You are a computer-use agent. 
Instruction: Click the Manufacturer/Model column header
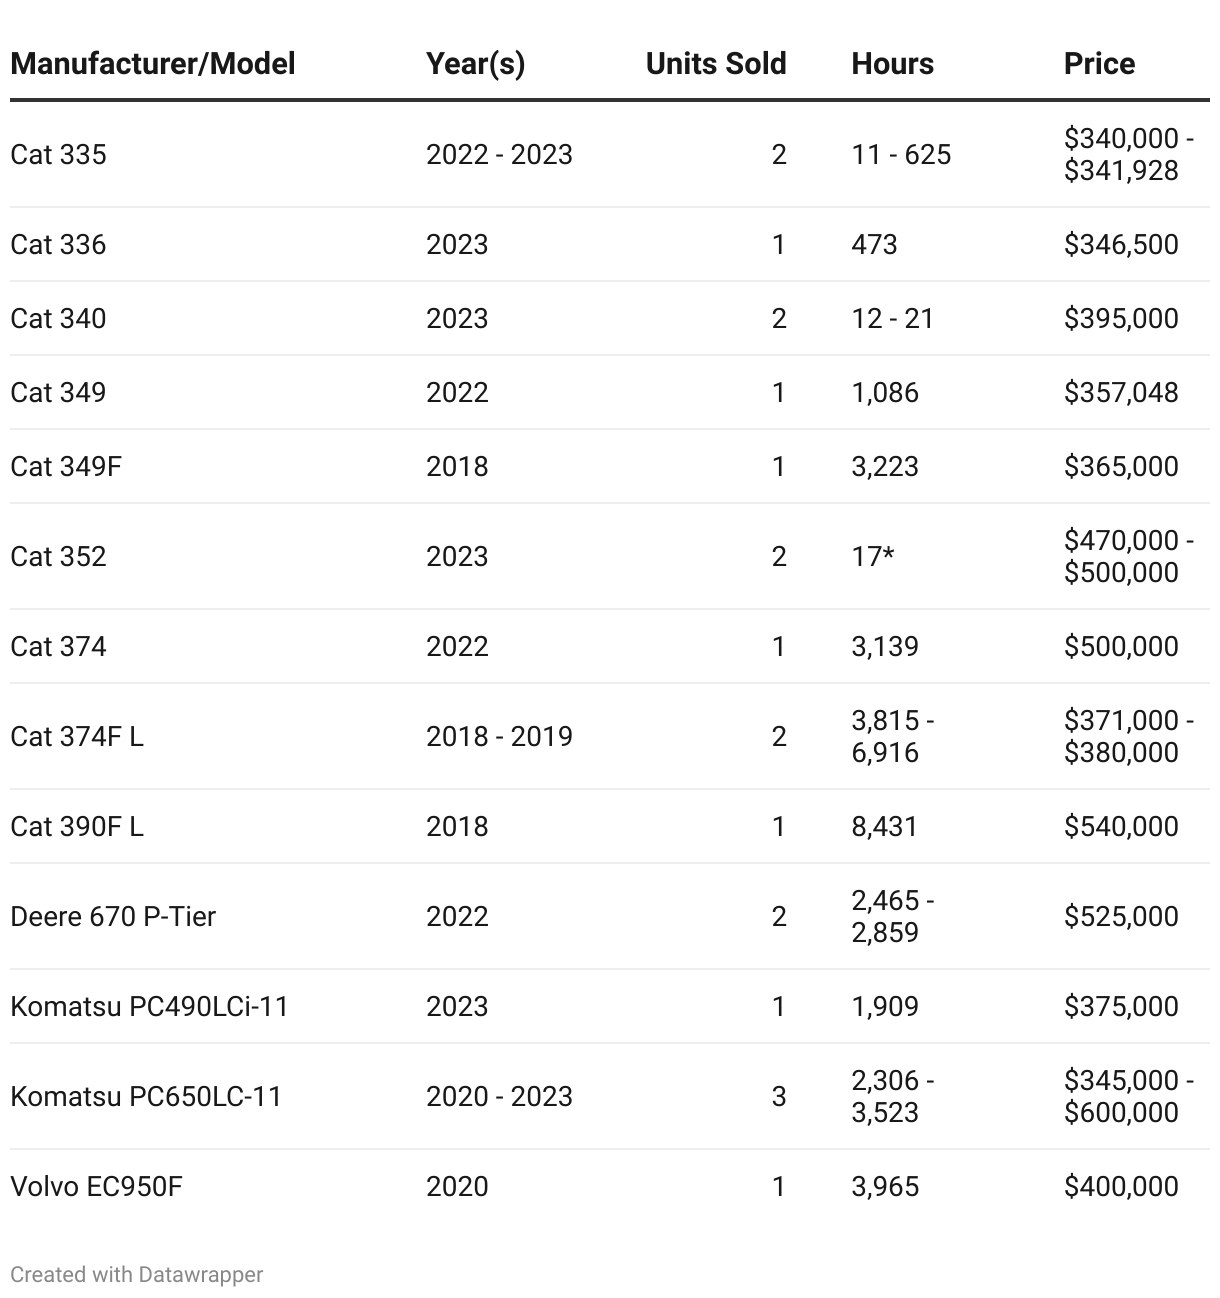[153, 64]
